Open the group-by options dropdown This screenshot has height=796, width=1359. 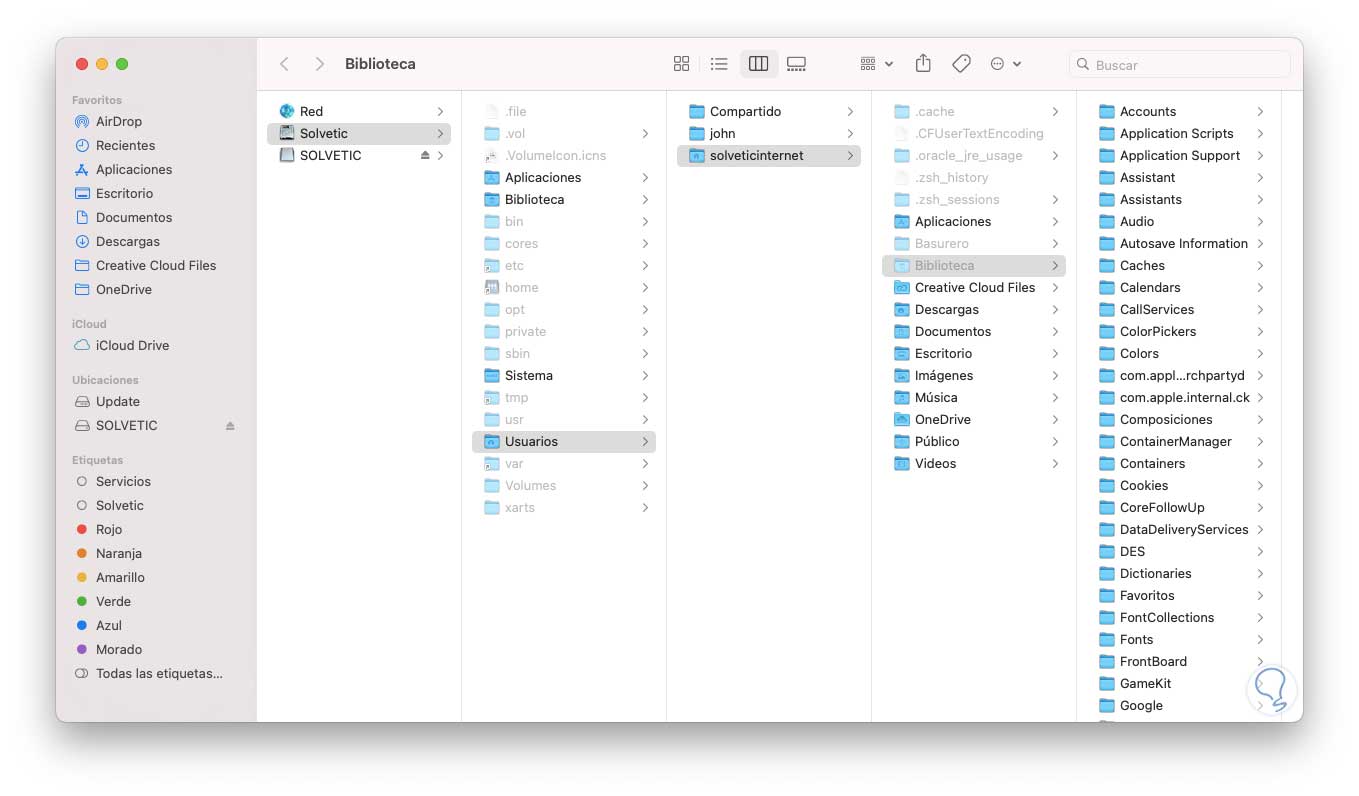pos(876,64)
